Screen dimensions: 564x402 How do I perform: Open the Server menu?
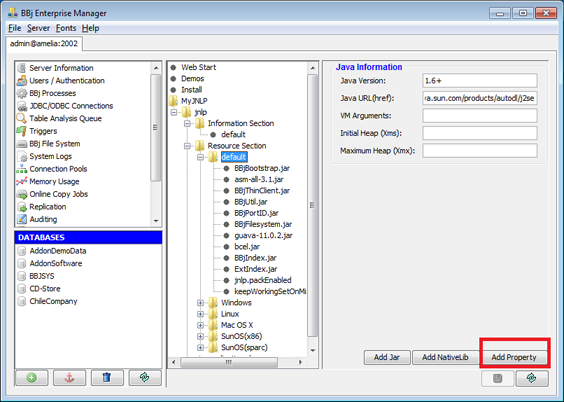pyautogui.click(x=38, y=28)
